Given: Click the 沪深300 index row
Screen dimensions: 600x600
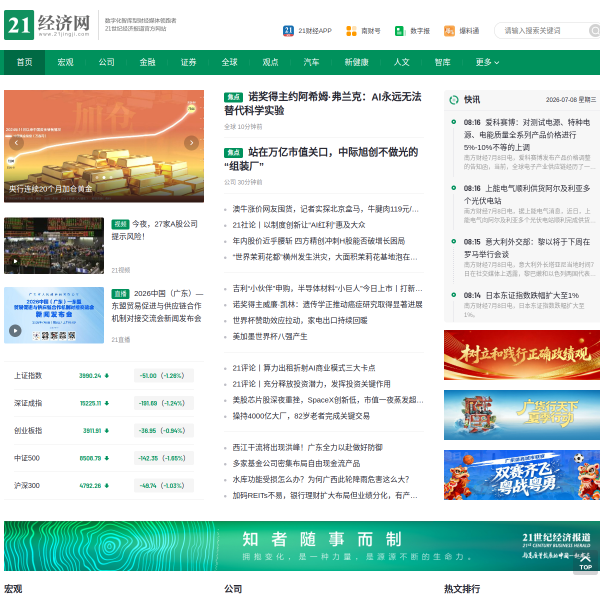Looking at the screenshot, I should pos(104,486).
